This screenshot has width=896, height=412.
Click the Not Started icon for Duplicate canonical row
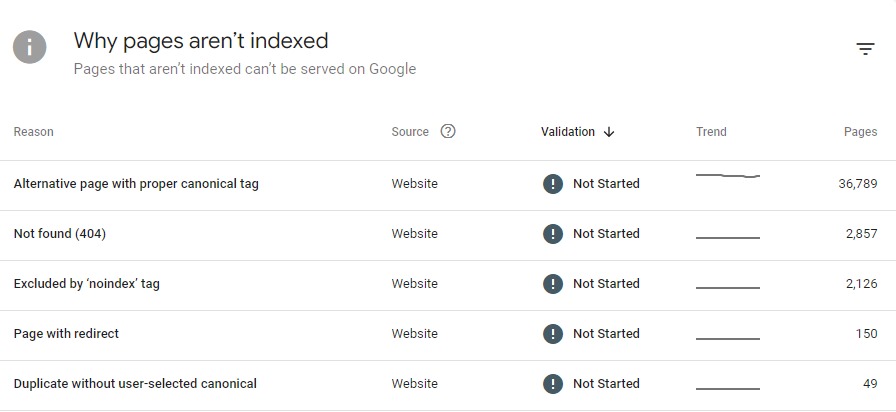coord(552,384)
